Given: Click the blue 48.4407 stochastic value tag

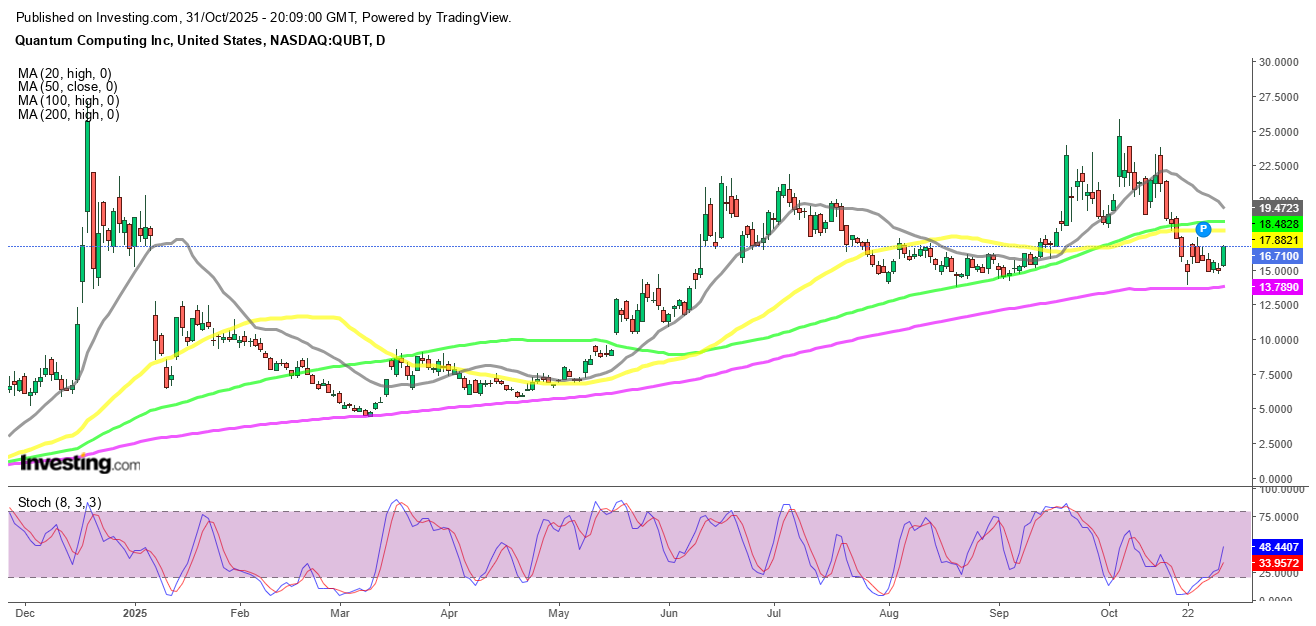Looking at the screenshot, I should [1280, 548].
